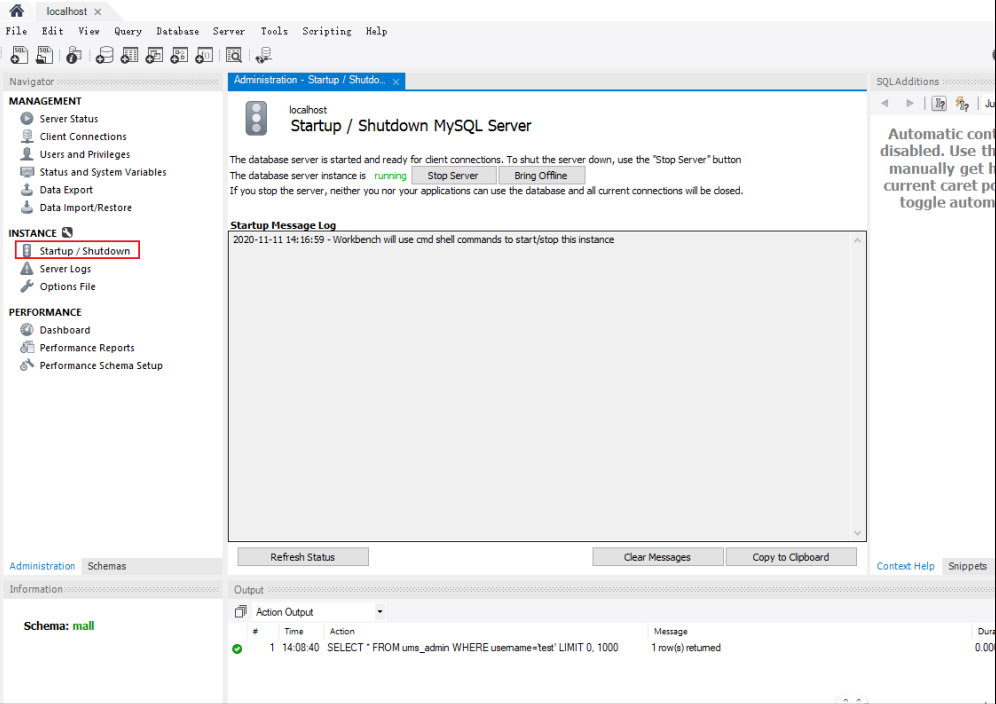Viewport: 996px width, 704px height.
Task: Open the View menu
Action: 89,30
